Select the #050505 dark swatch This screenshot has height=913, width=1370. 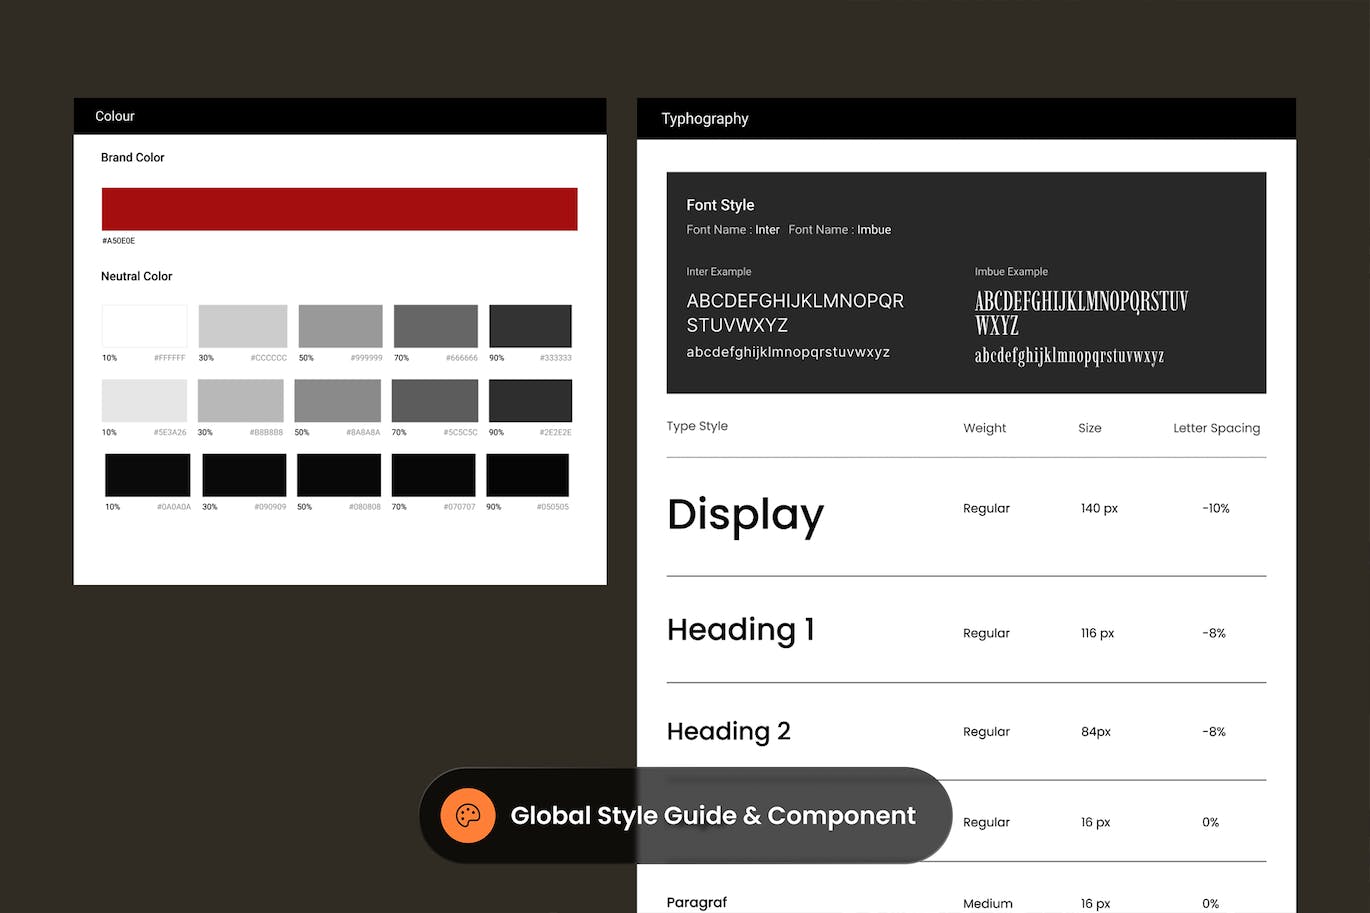(x=527, y=475)
